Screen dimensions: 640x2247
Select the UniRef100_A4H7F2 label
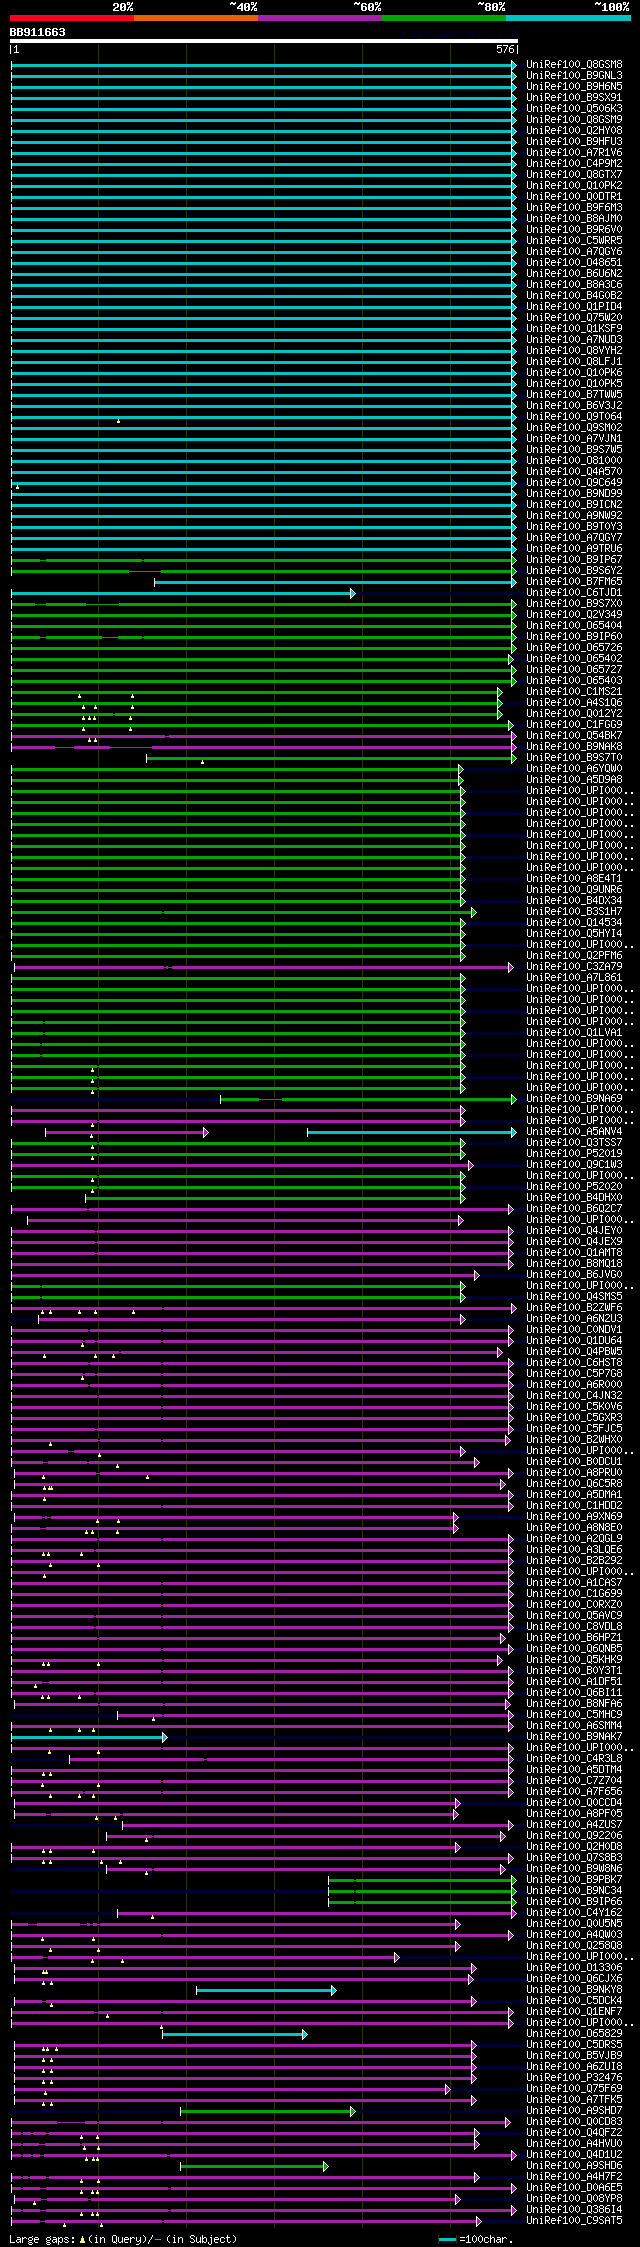tap(574, 2176)
